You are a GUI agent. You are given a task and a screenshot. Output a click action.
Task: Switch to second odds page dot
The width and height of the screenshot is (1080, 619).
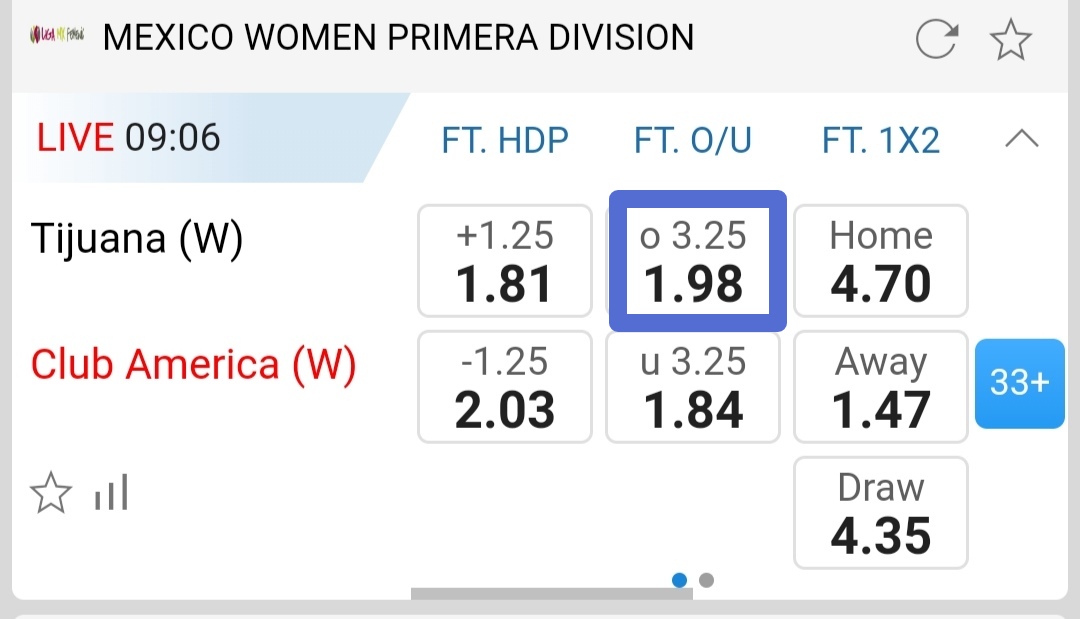point(706,580)
